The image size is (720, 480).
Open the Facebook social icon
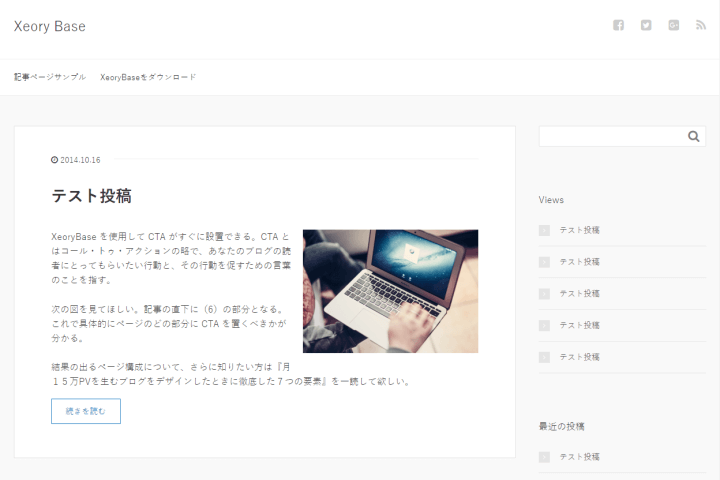(618, 25)
